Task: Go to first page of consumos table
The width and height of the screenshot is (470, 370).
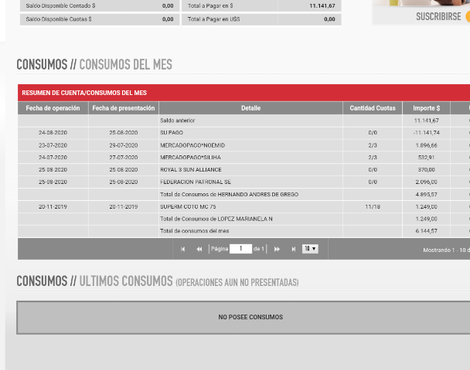Action: [x=183, y=249]
